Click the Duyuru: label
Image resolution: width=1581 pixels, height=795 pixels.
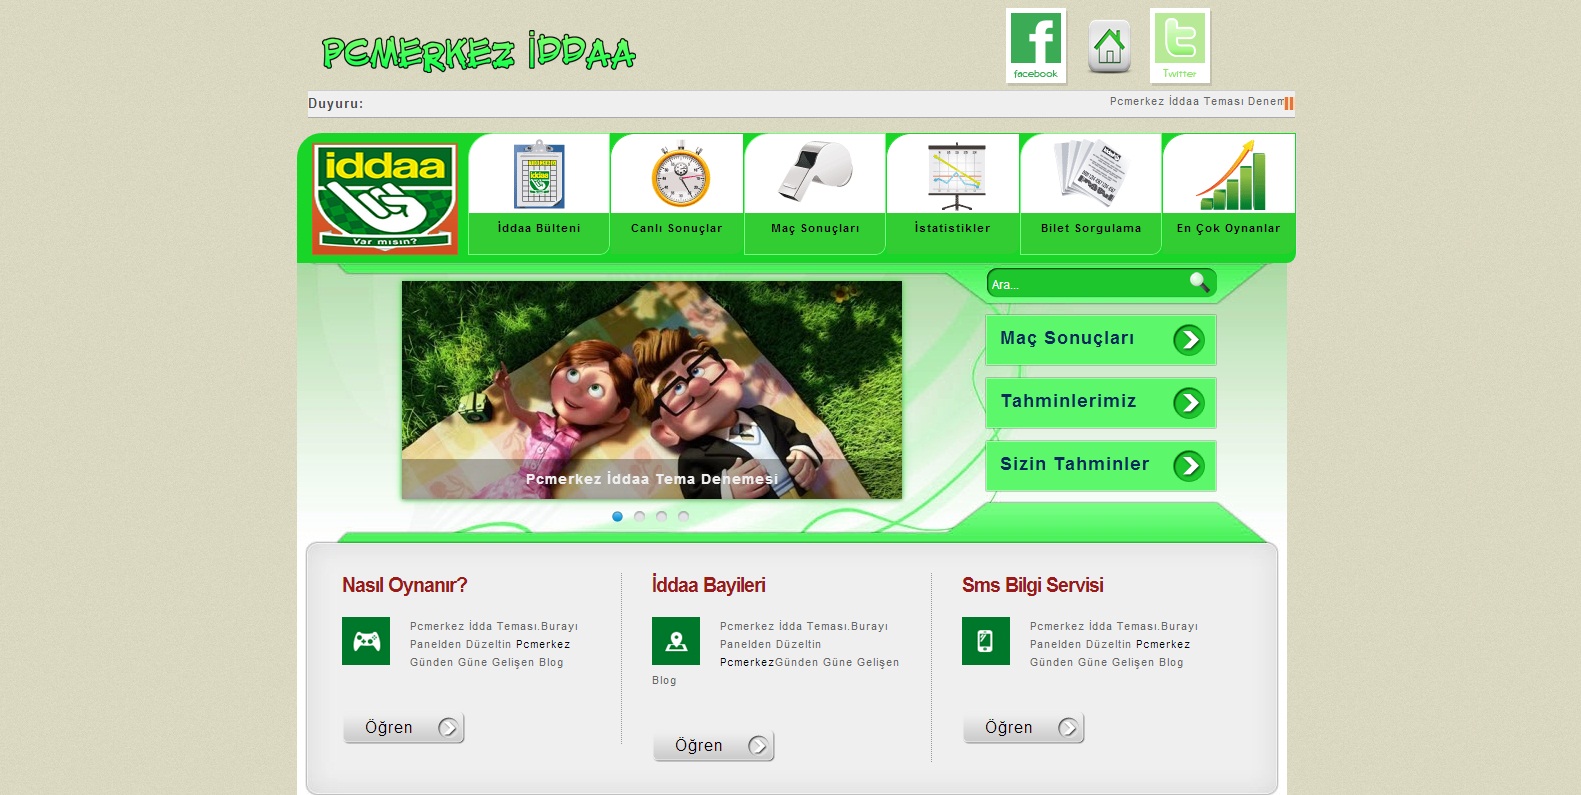[x=336, y=104]
